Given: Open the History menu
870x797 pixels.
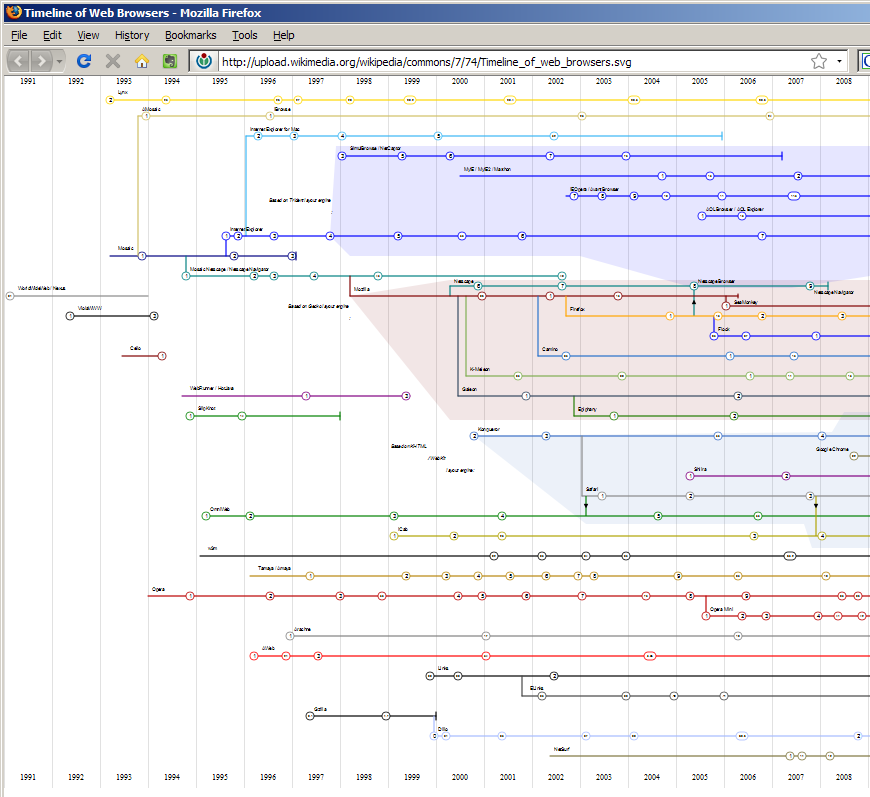Looking at the screenshot, I should (x=132, y=35).
